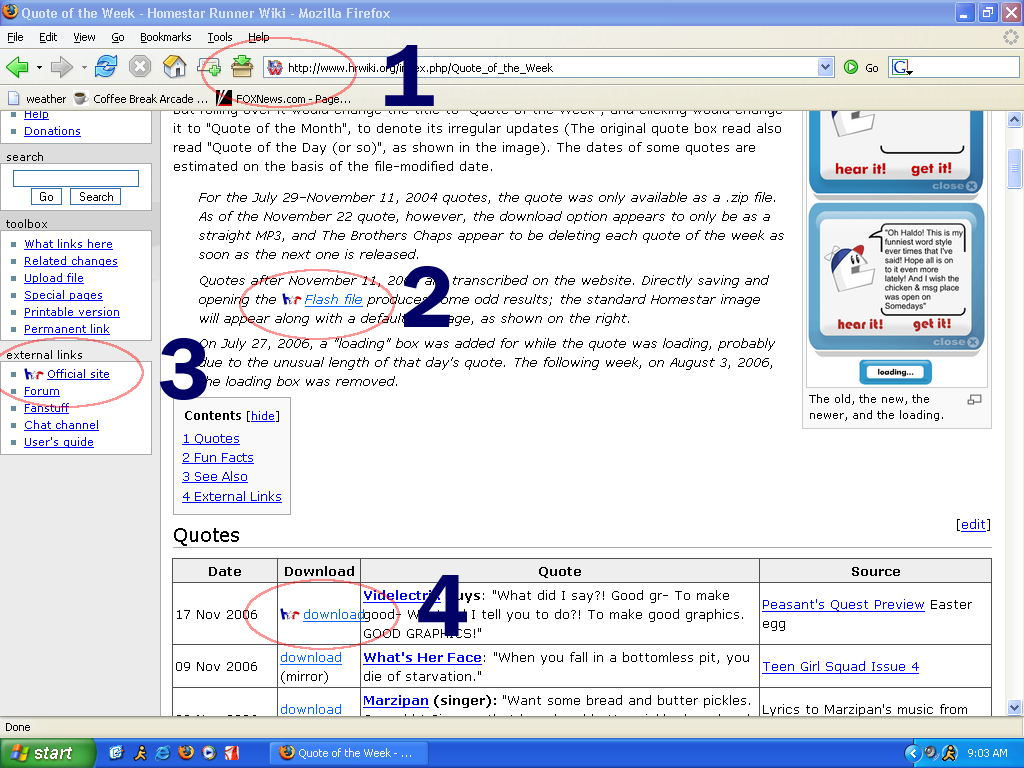Open the Go menu

click(x=118, y=37)
